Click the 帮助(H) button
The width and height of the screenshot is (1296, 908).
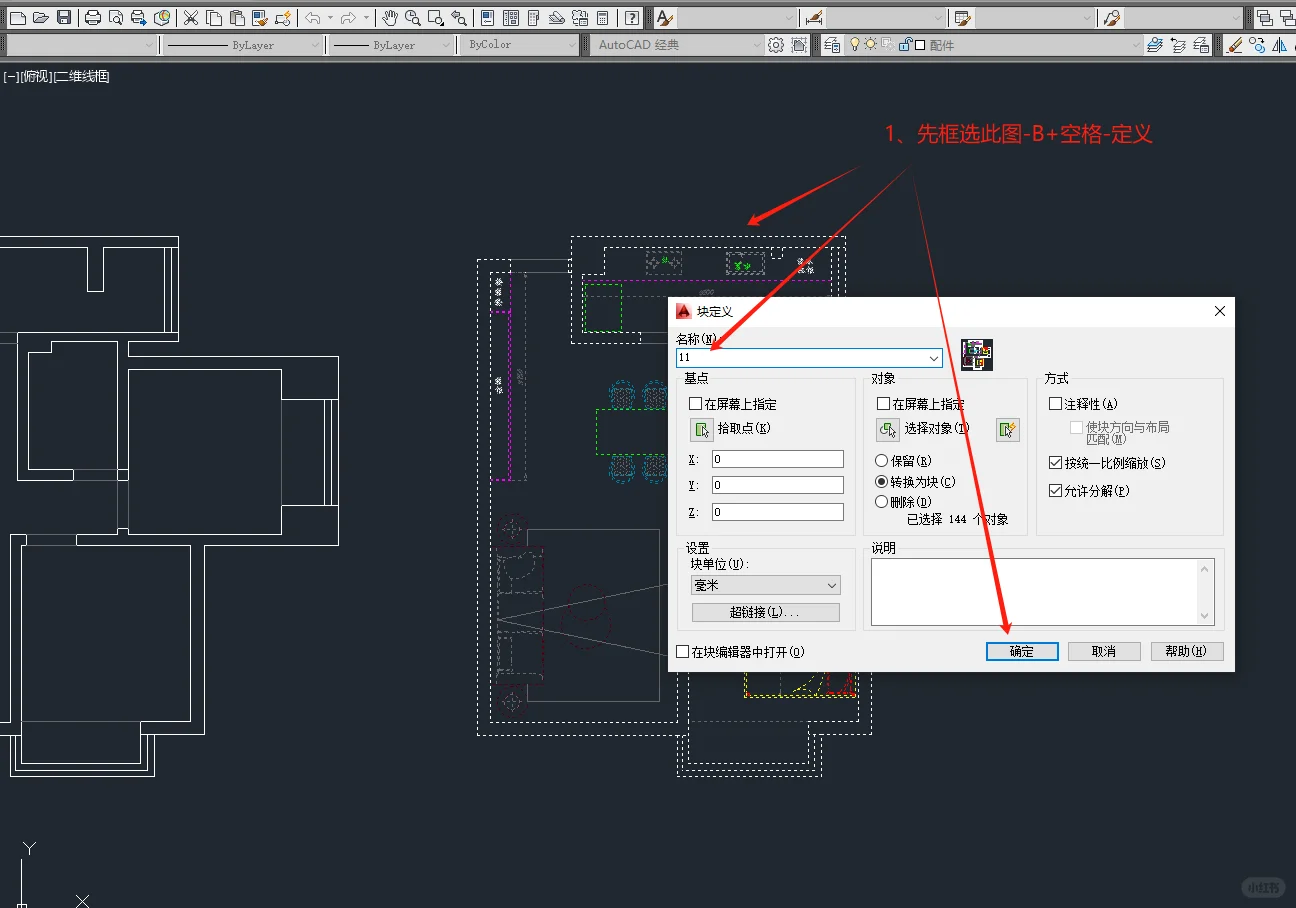[1187, 651]
